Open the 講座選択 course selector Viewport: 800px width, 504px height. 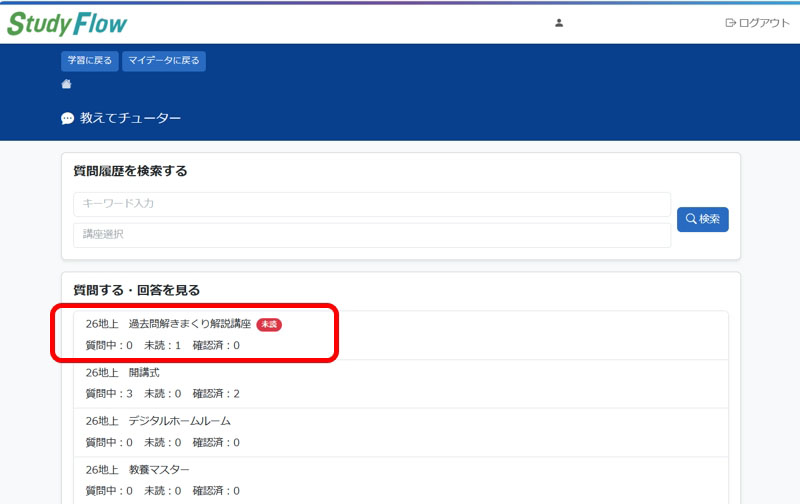click(x=371, y=234)
